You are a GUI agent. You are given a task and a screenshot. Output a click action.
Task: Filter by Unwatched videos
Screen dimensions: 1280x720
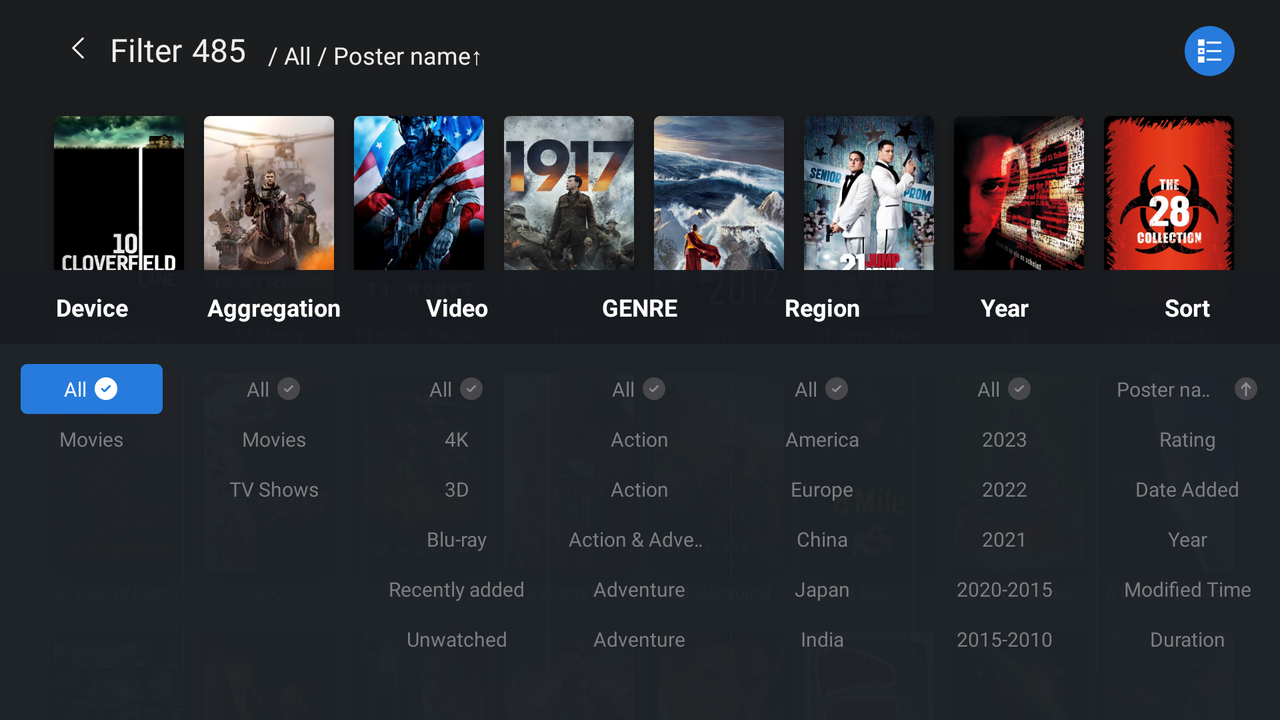tap(457, 639)
